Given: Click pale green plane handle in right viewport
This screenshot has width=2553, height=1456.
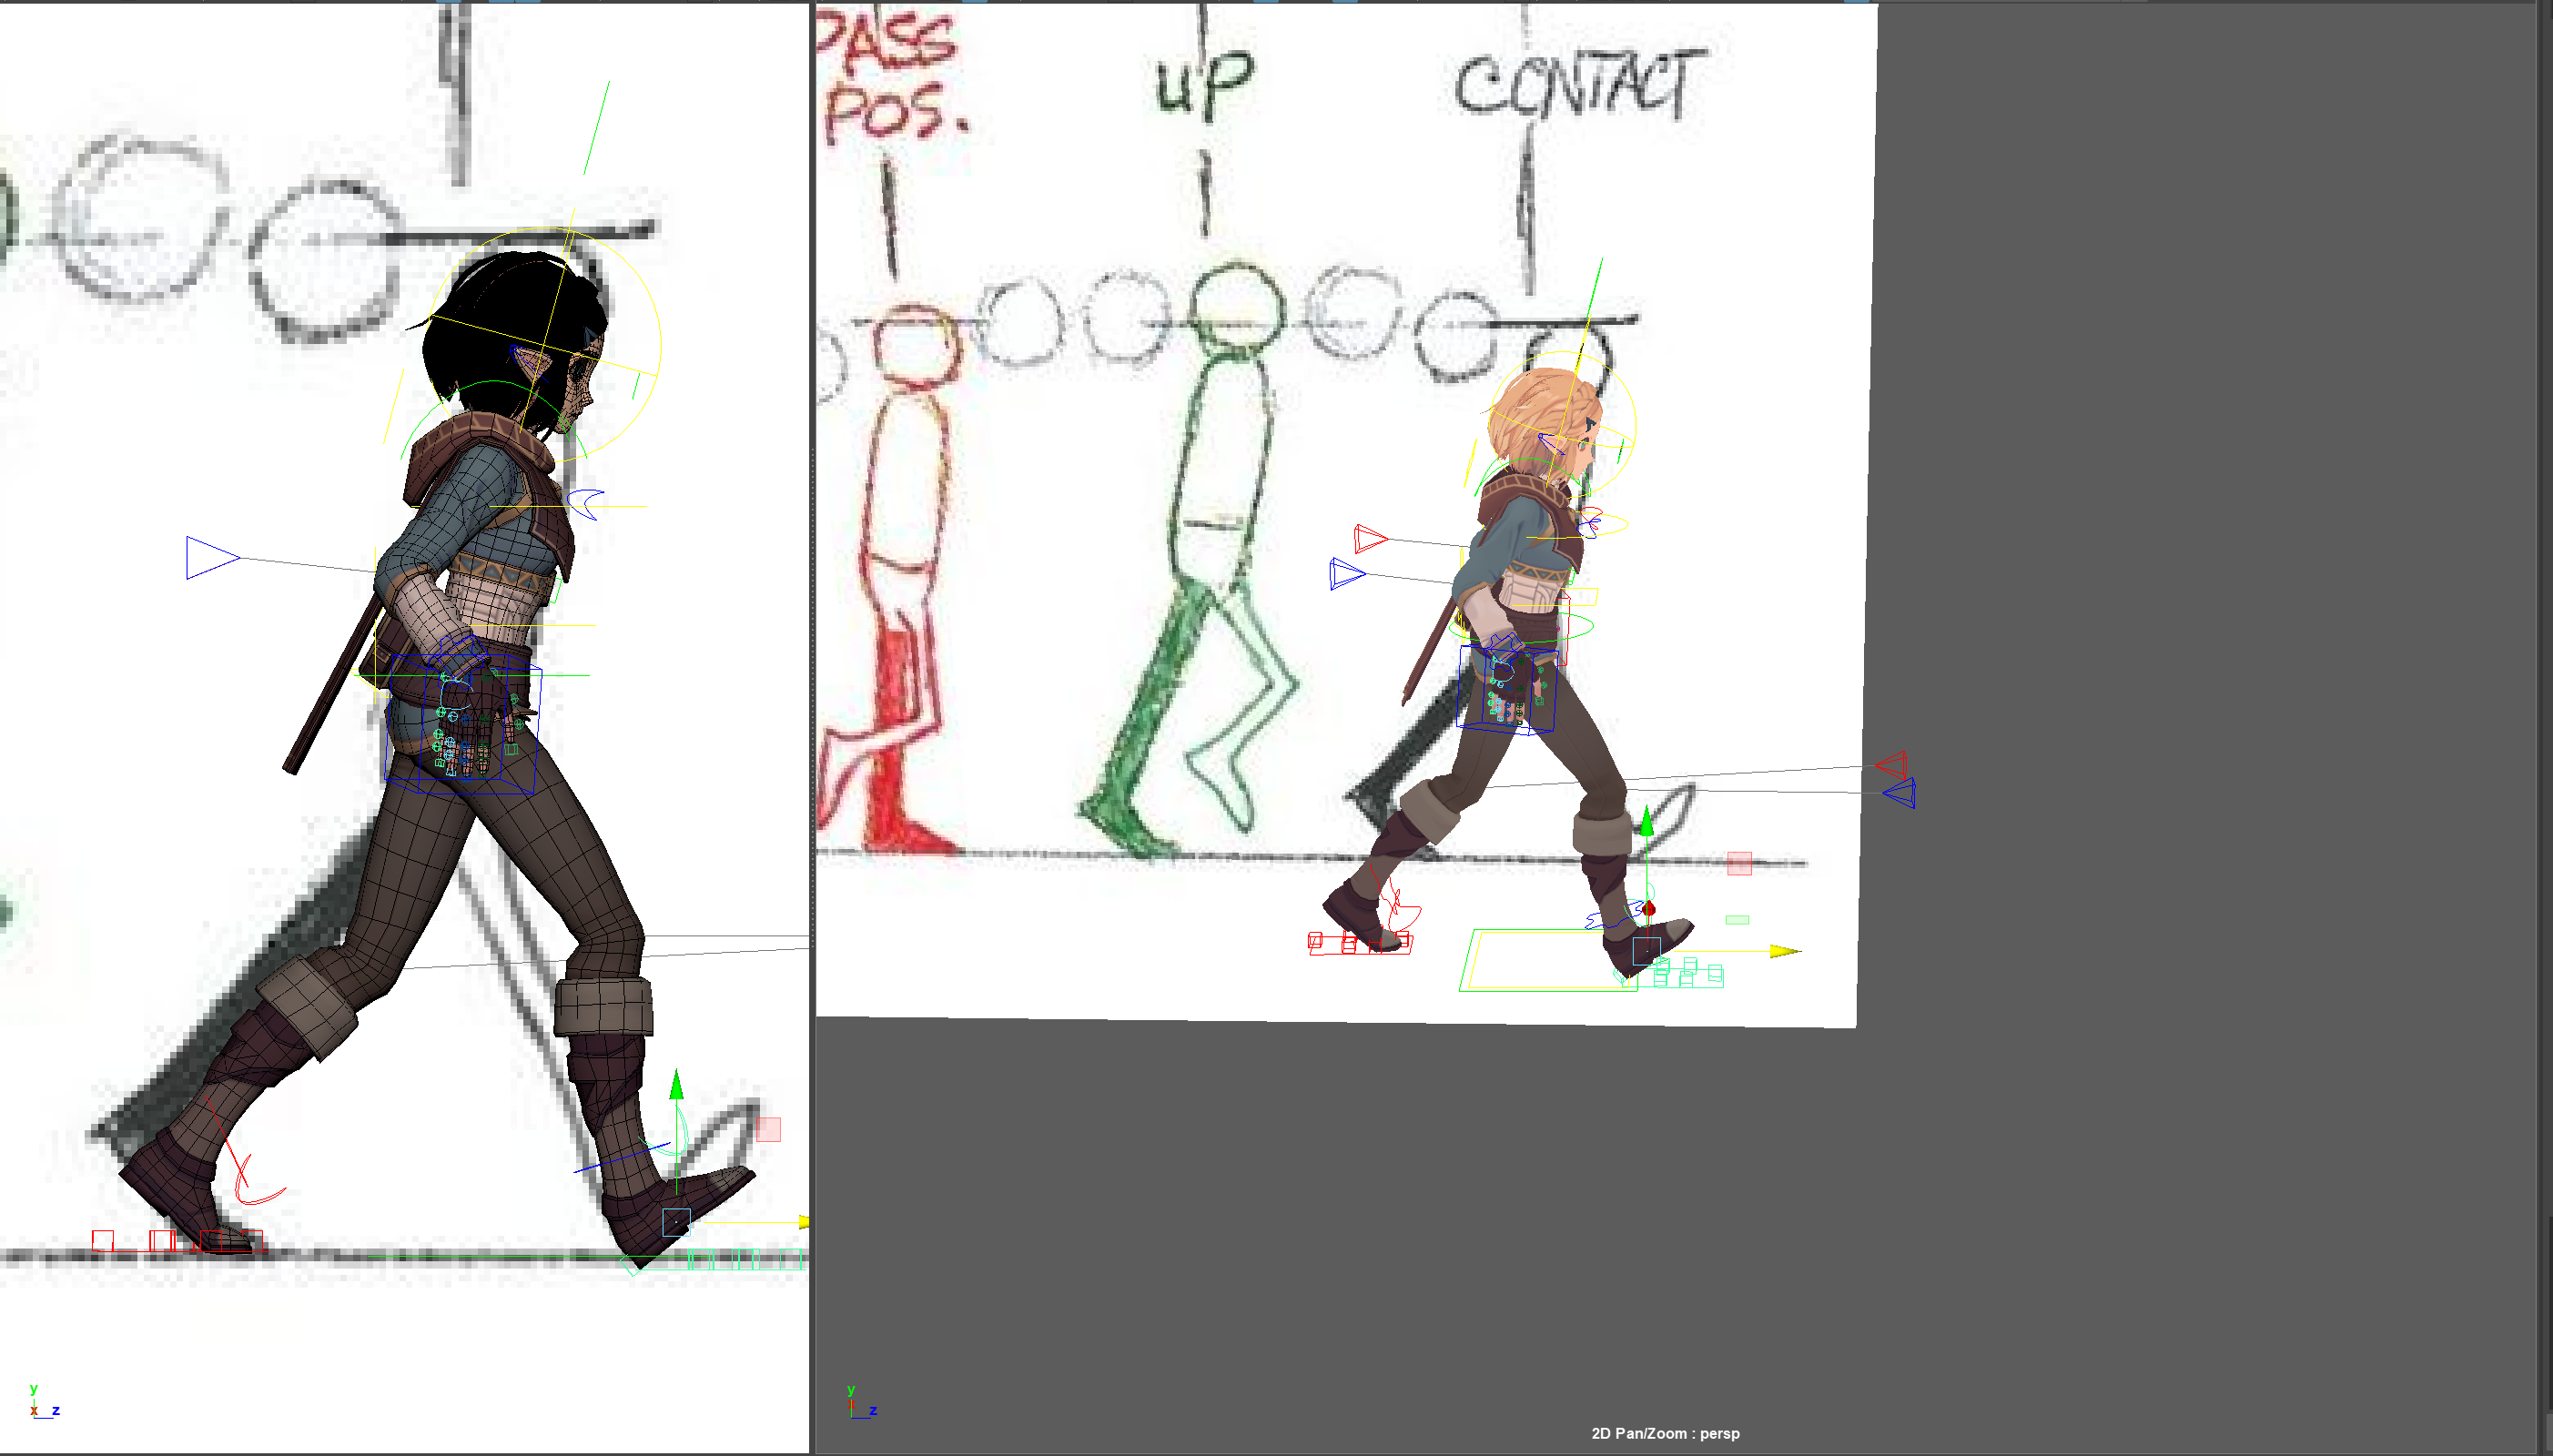Looking at the screenshot, I should pos(1737,920).
